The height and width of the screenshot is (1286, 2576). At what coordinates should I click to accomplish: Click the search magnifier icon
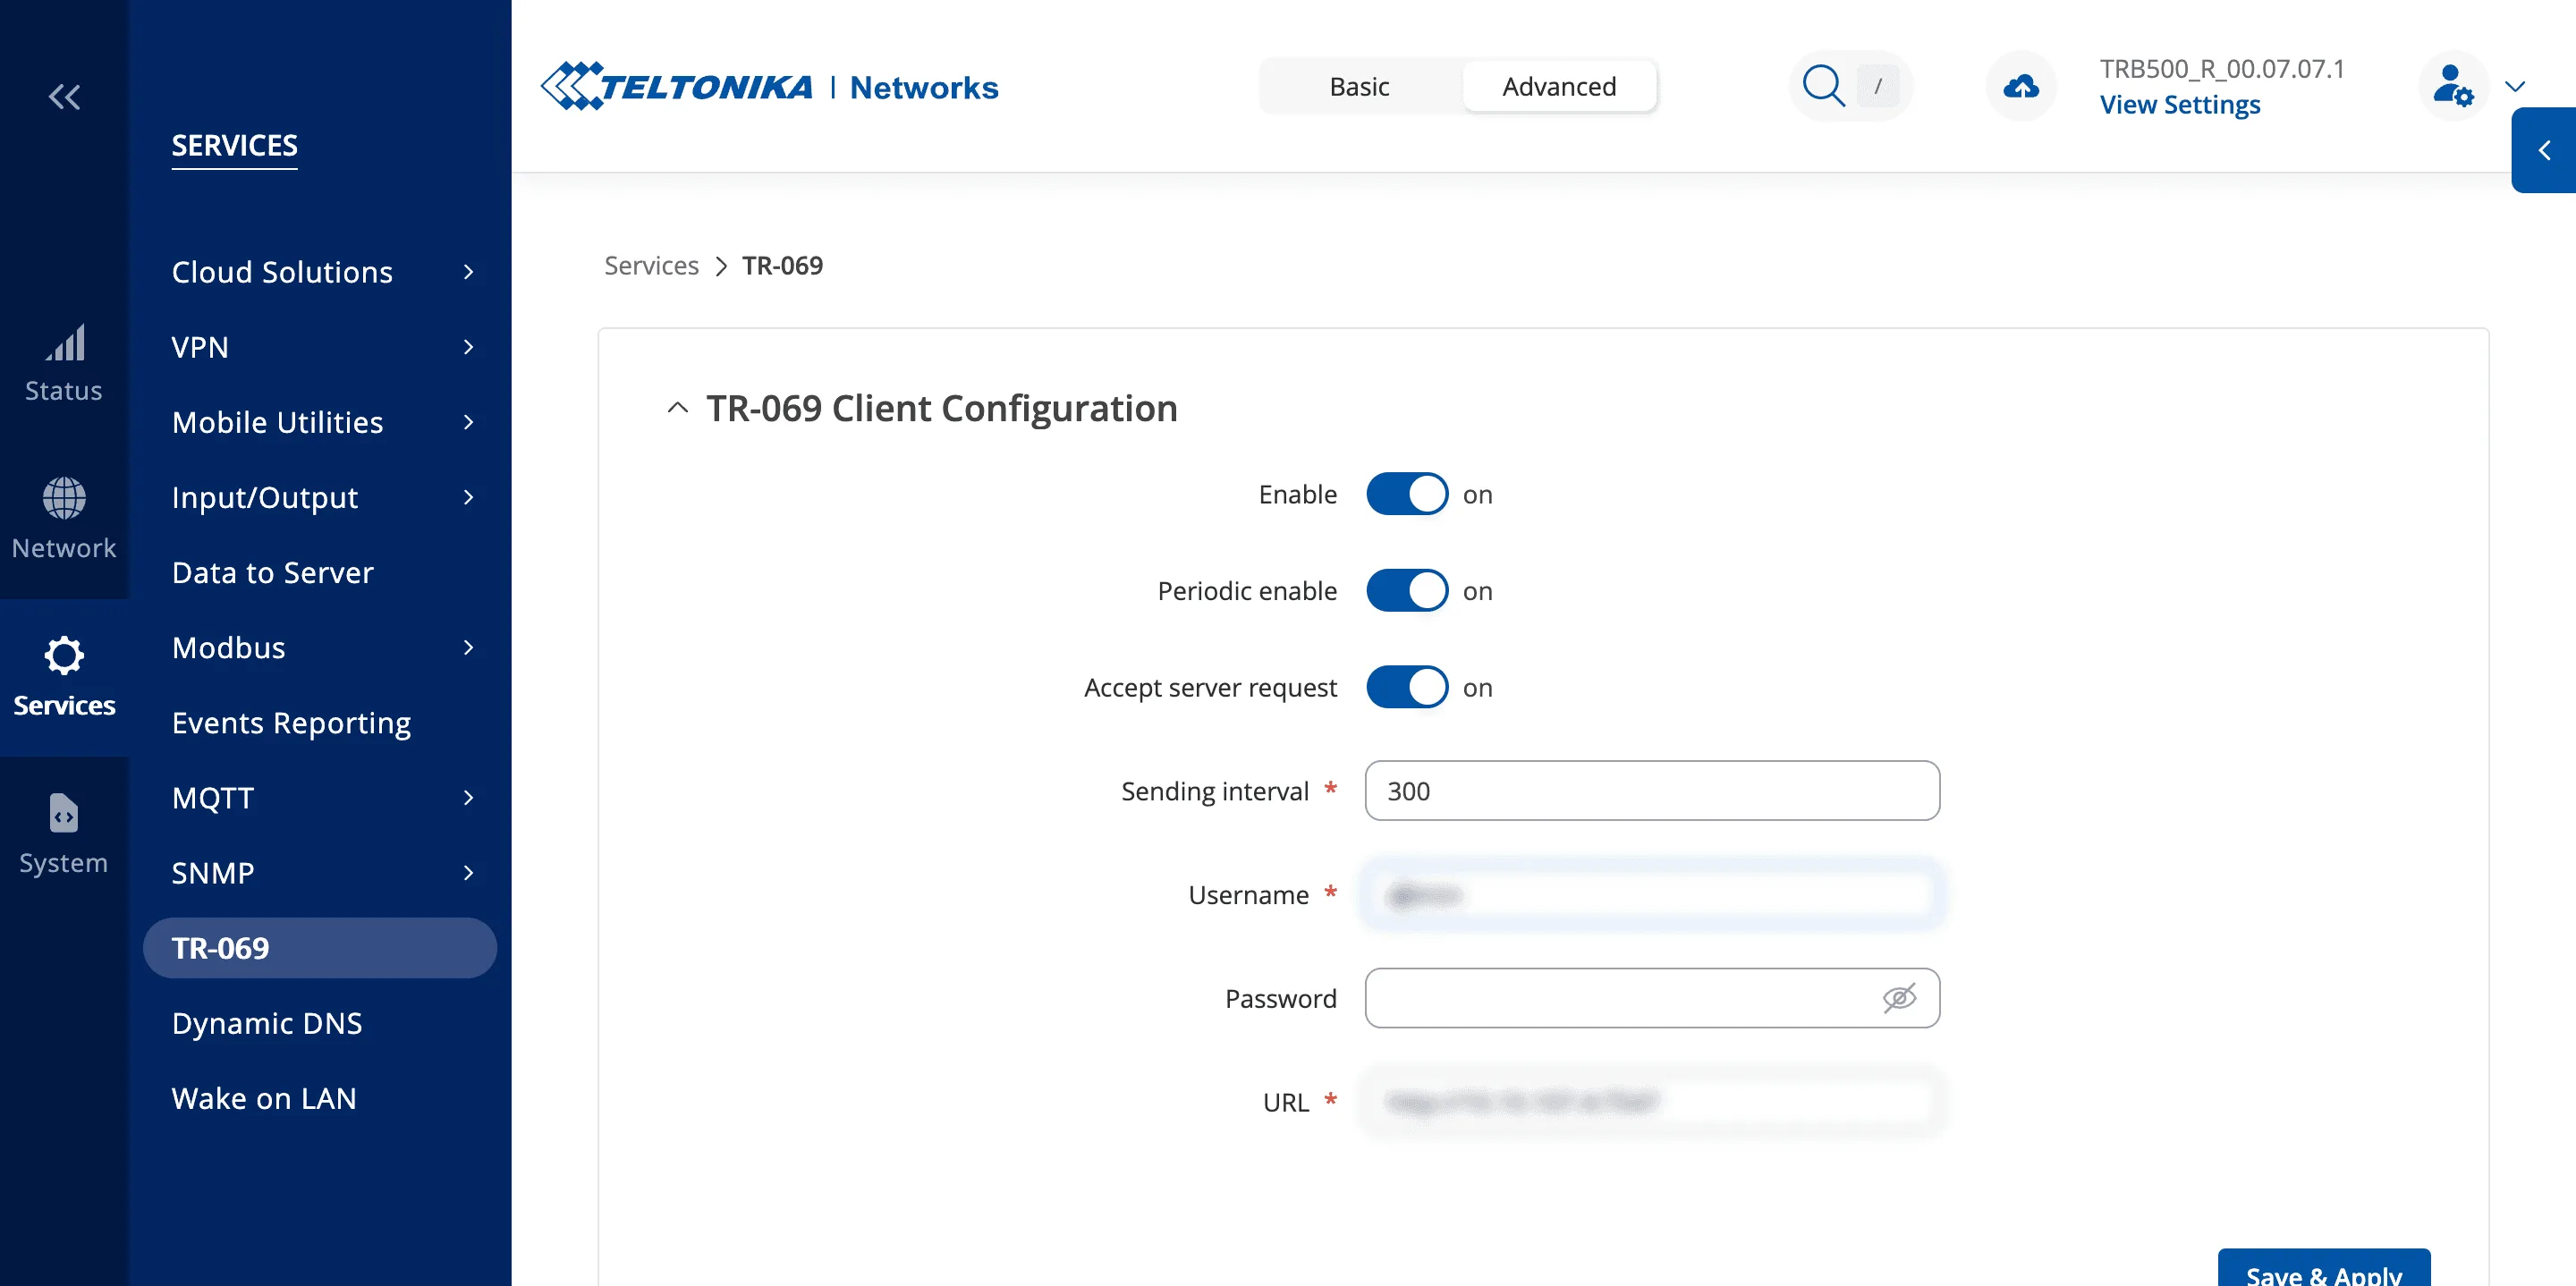tap(1823, 86)
